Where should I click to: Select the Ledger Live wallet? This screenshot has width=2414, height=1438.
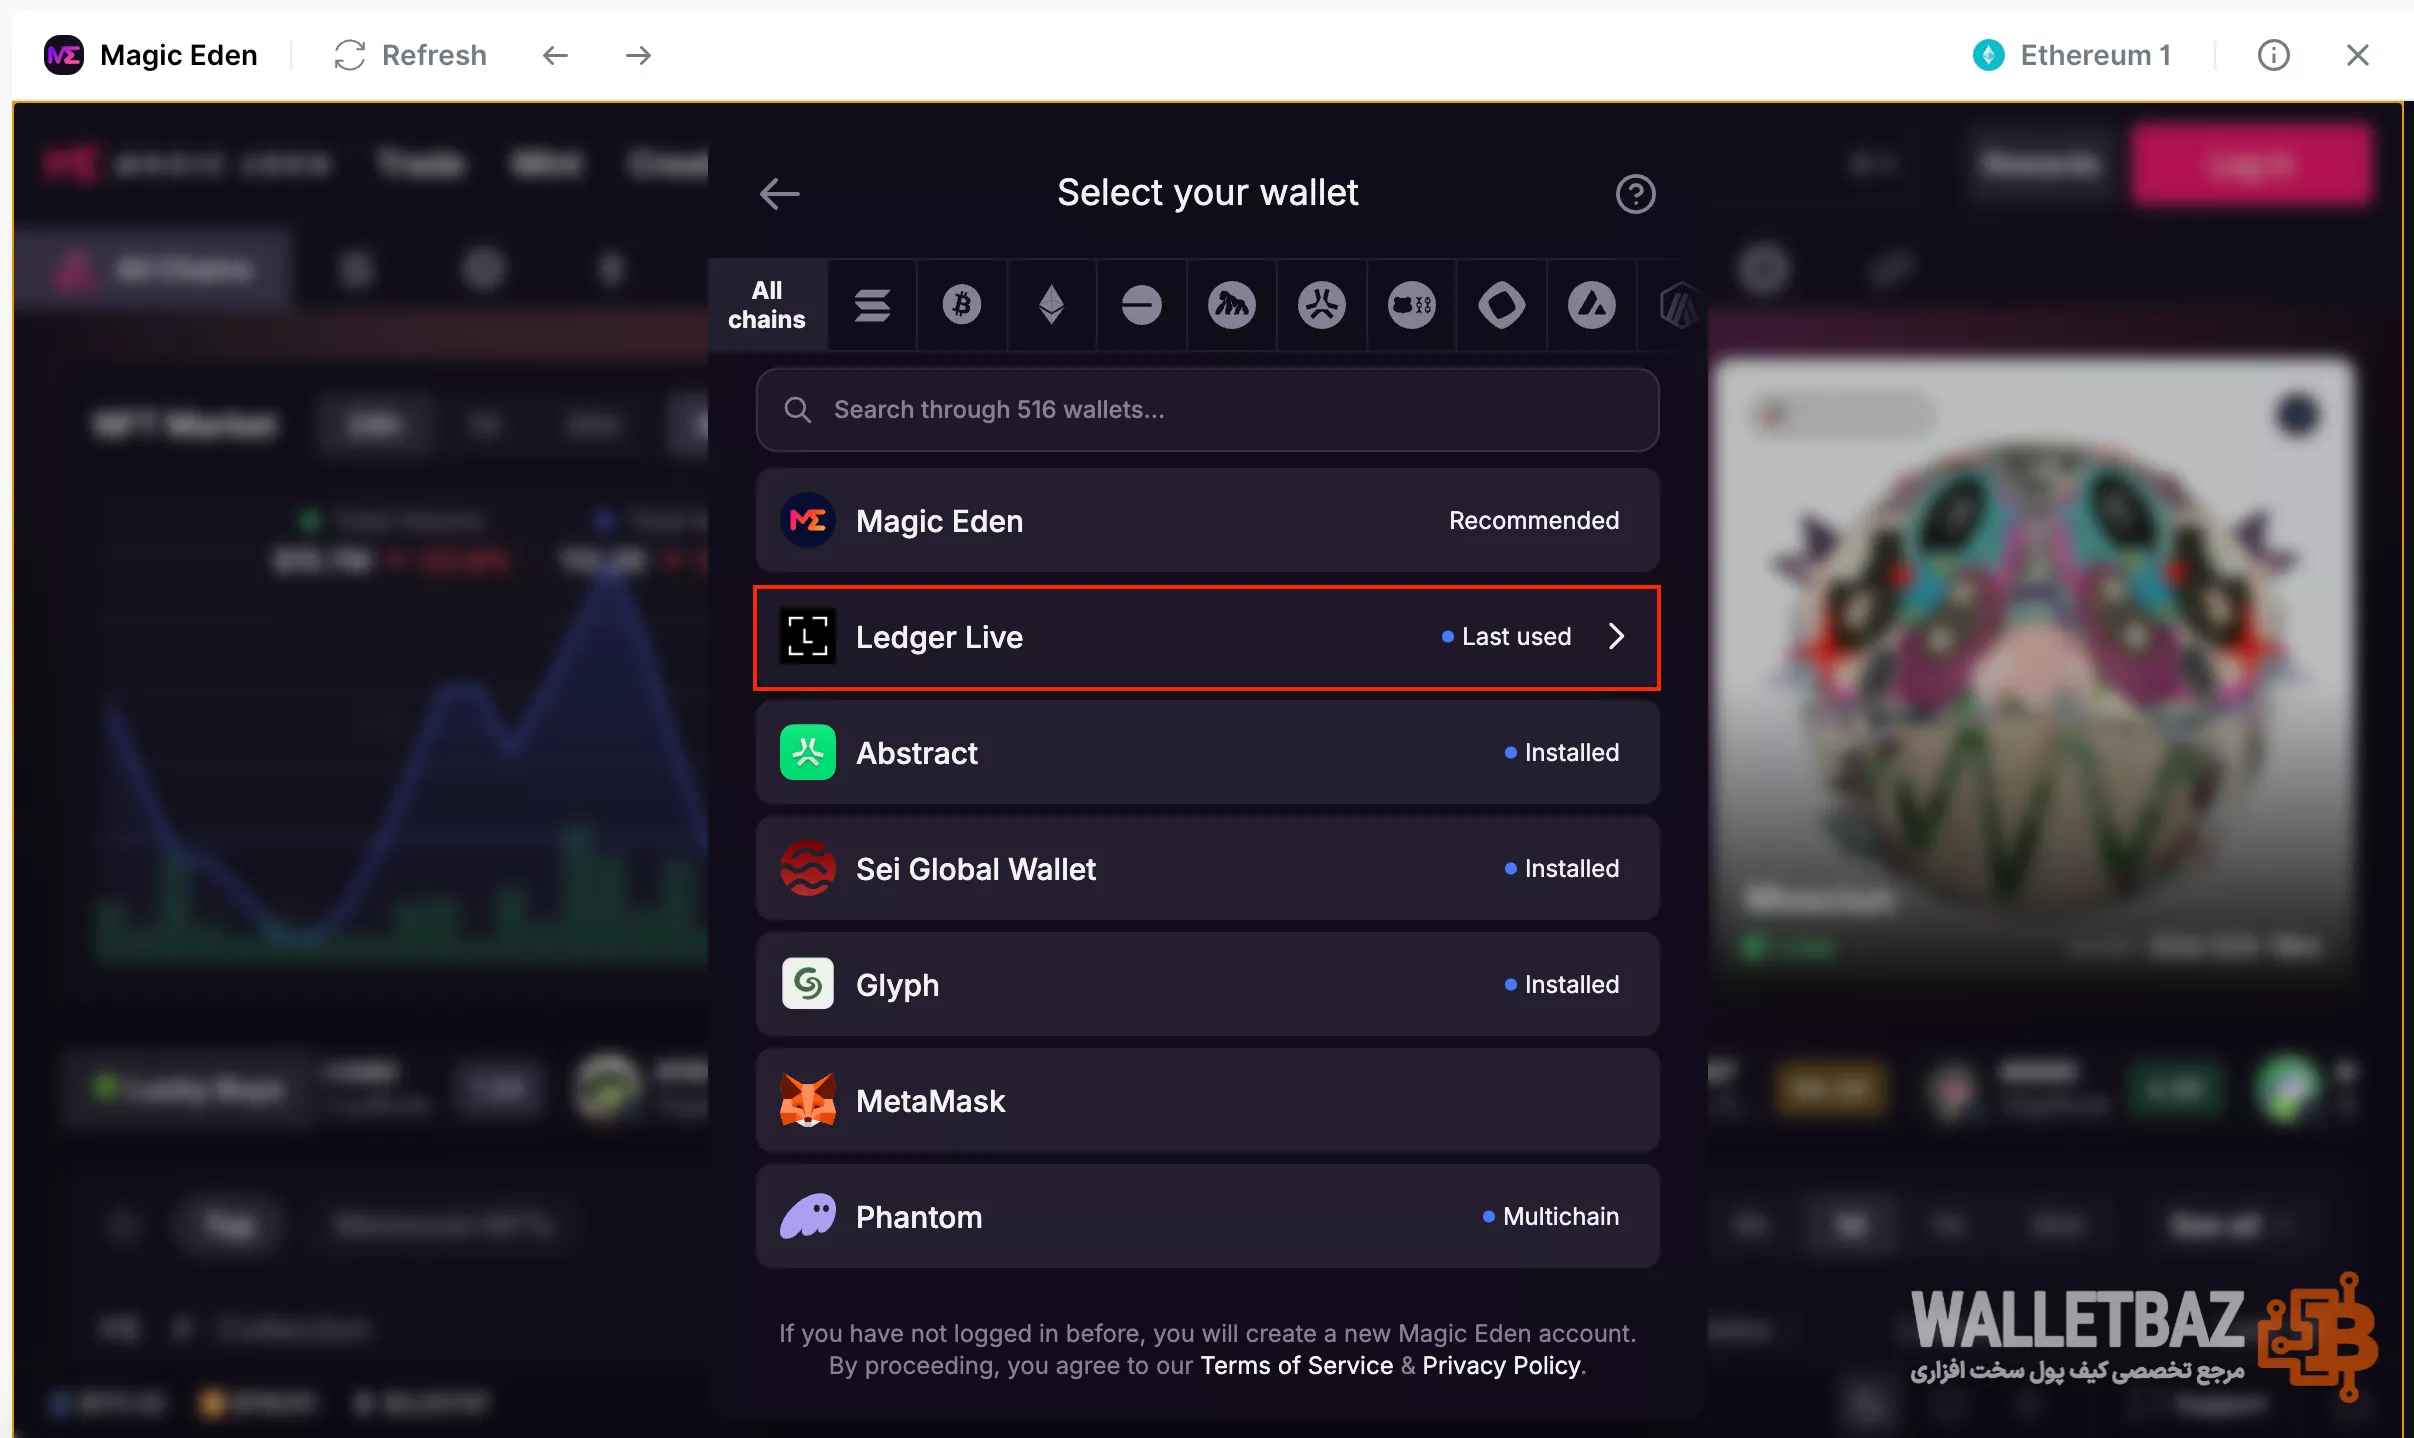point(1208,637)
